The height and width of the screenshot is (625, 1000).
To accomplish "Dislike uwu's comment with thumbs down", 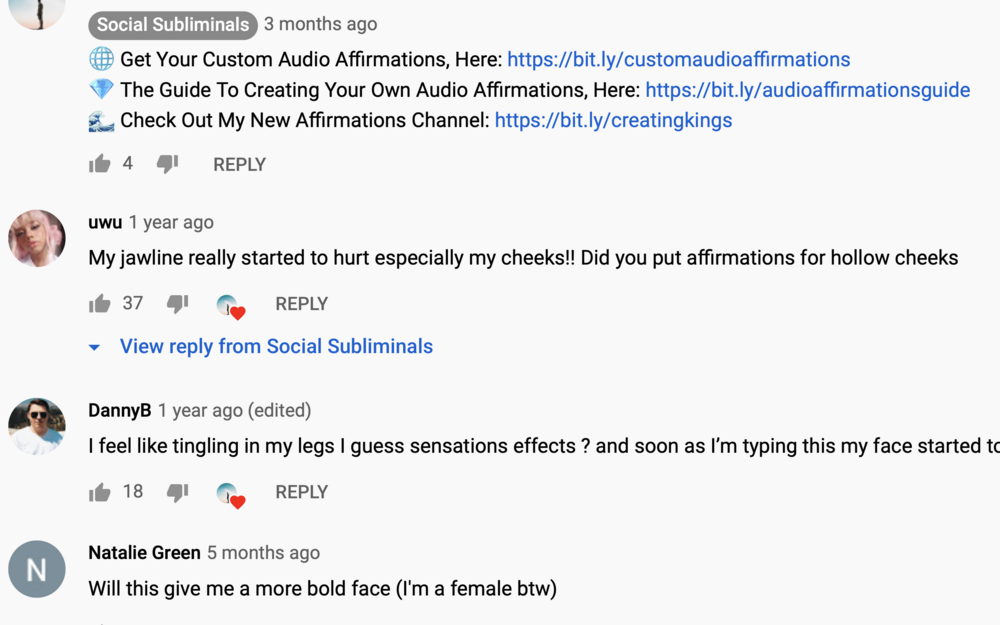I will coord(177,304).
